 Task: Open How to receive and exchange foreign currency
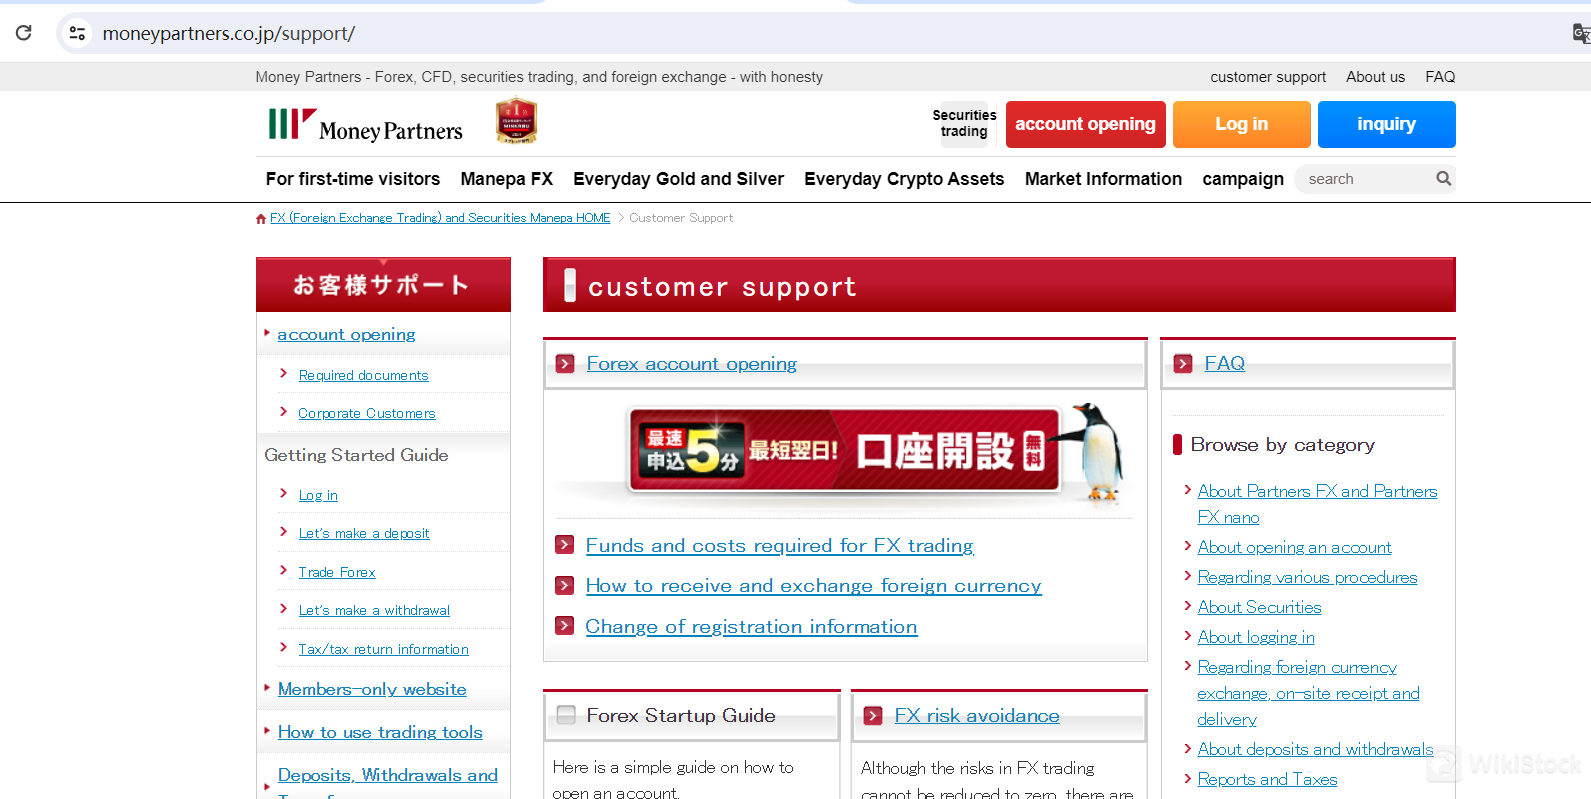(x=814, y=586)
